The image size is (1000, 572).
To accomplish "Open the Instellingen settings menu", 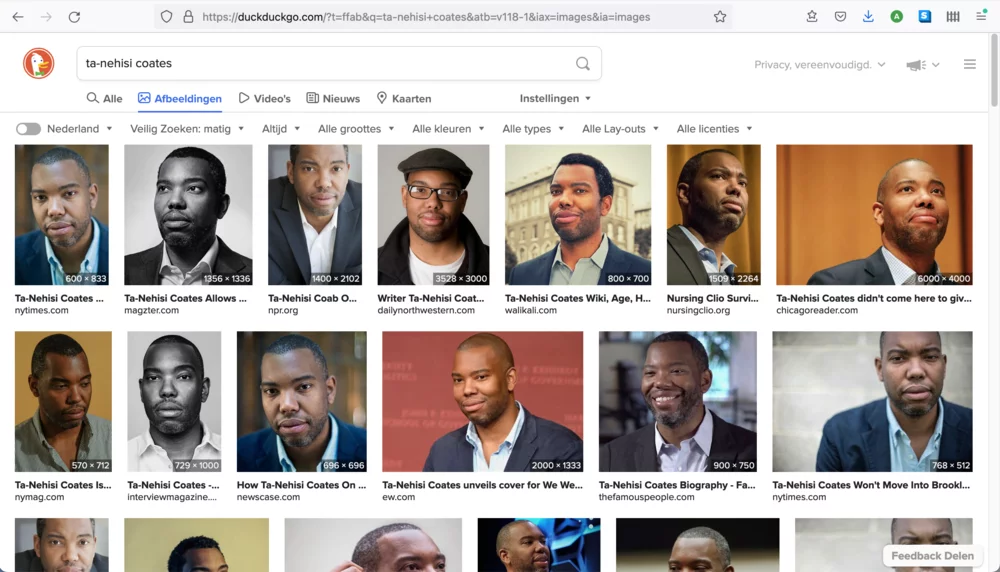I will click(555, 98).
